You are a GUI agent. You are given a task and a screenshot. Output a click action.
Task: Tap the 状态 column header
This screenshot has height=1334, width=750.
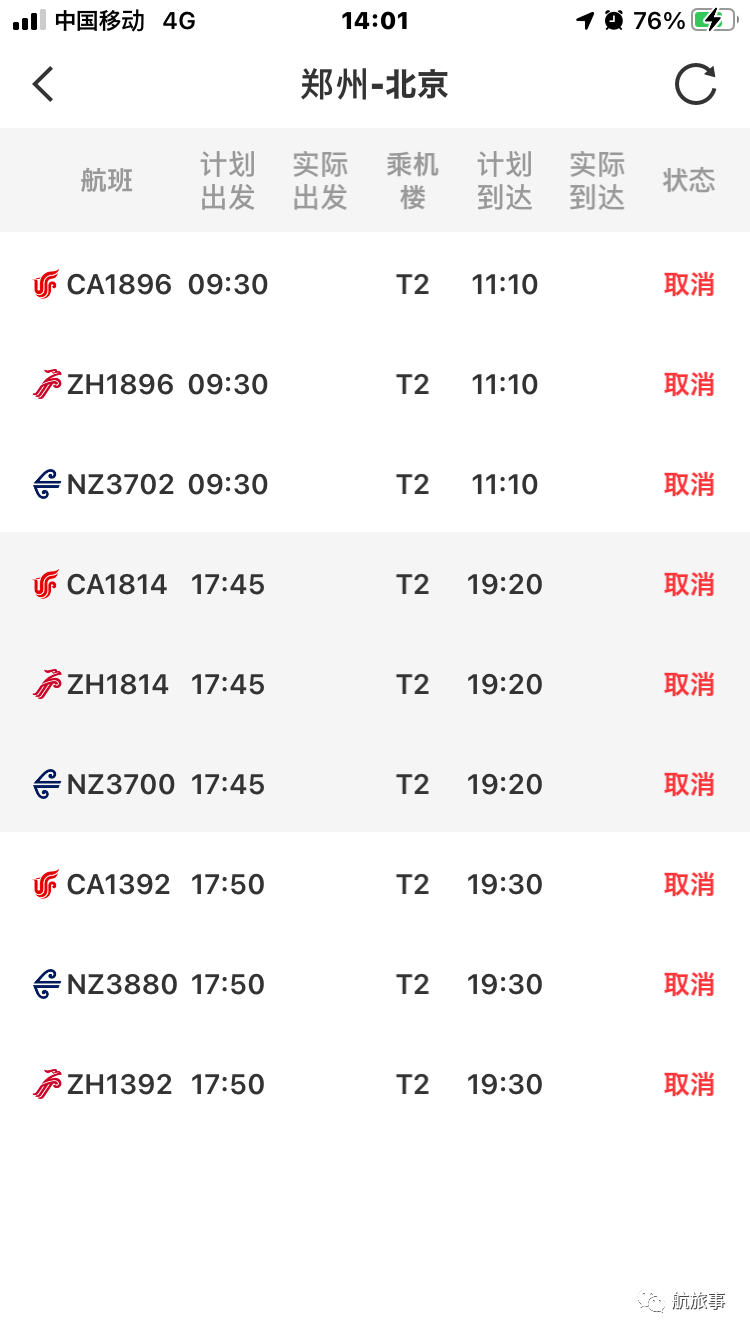[x=689, y=181]
